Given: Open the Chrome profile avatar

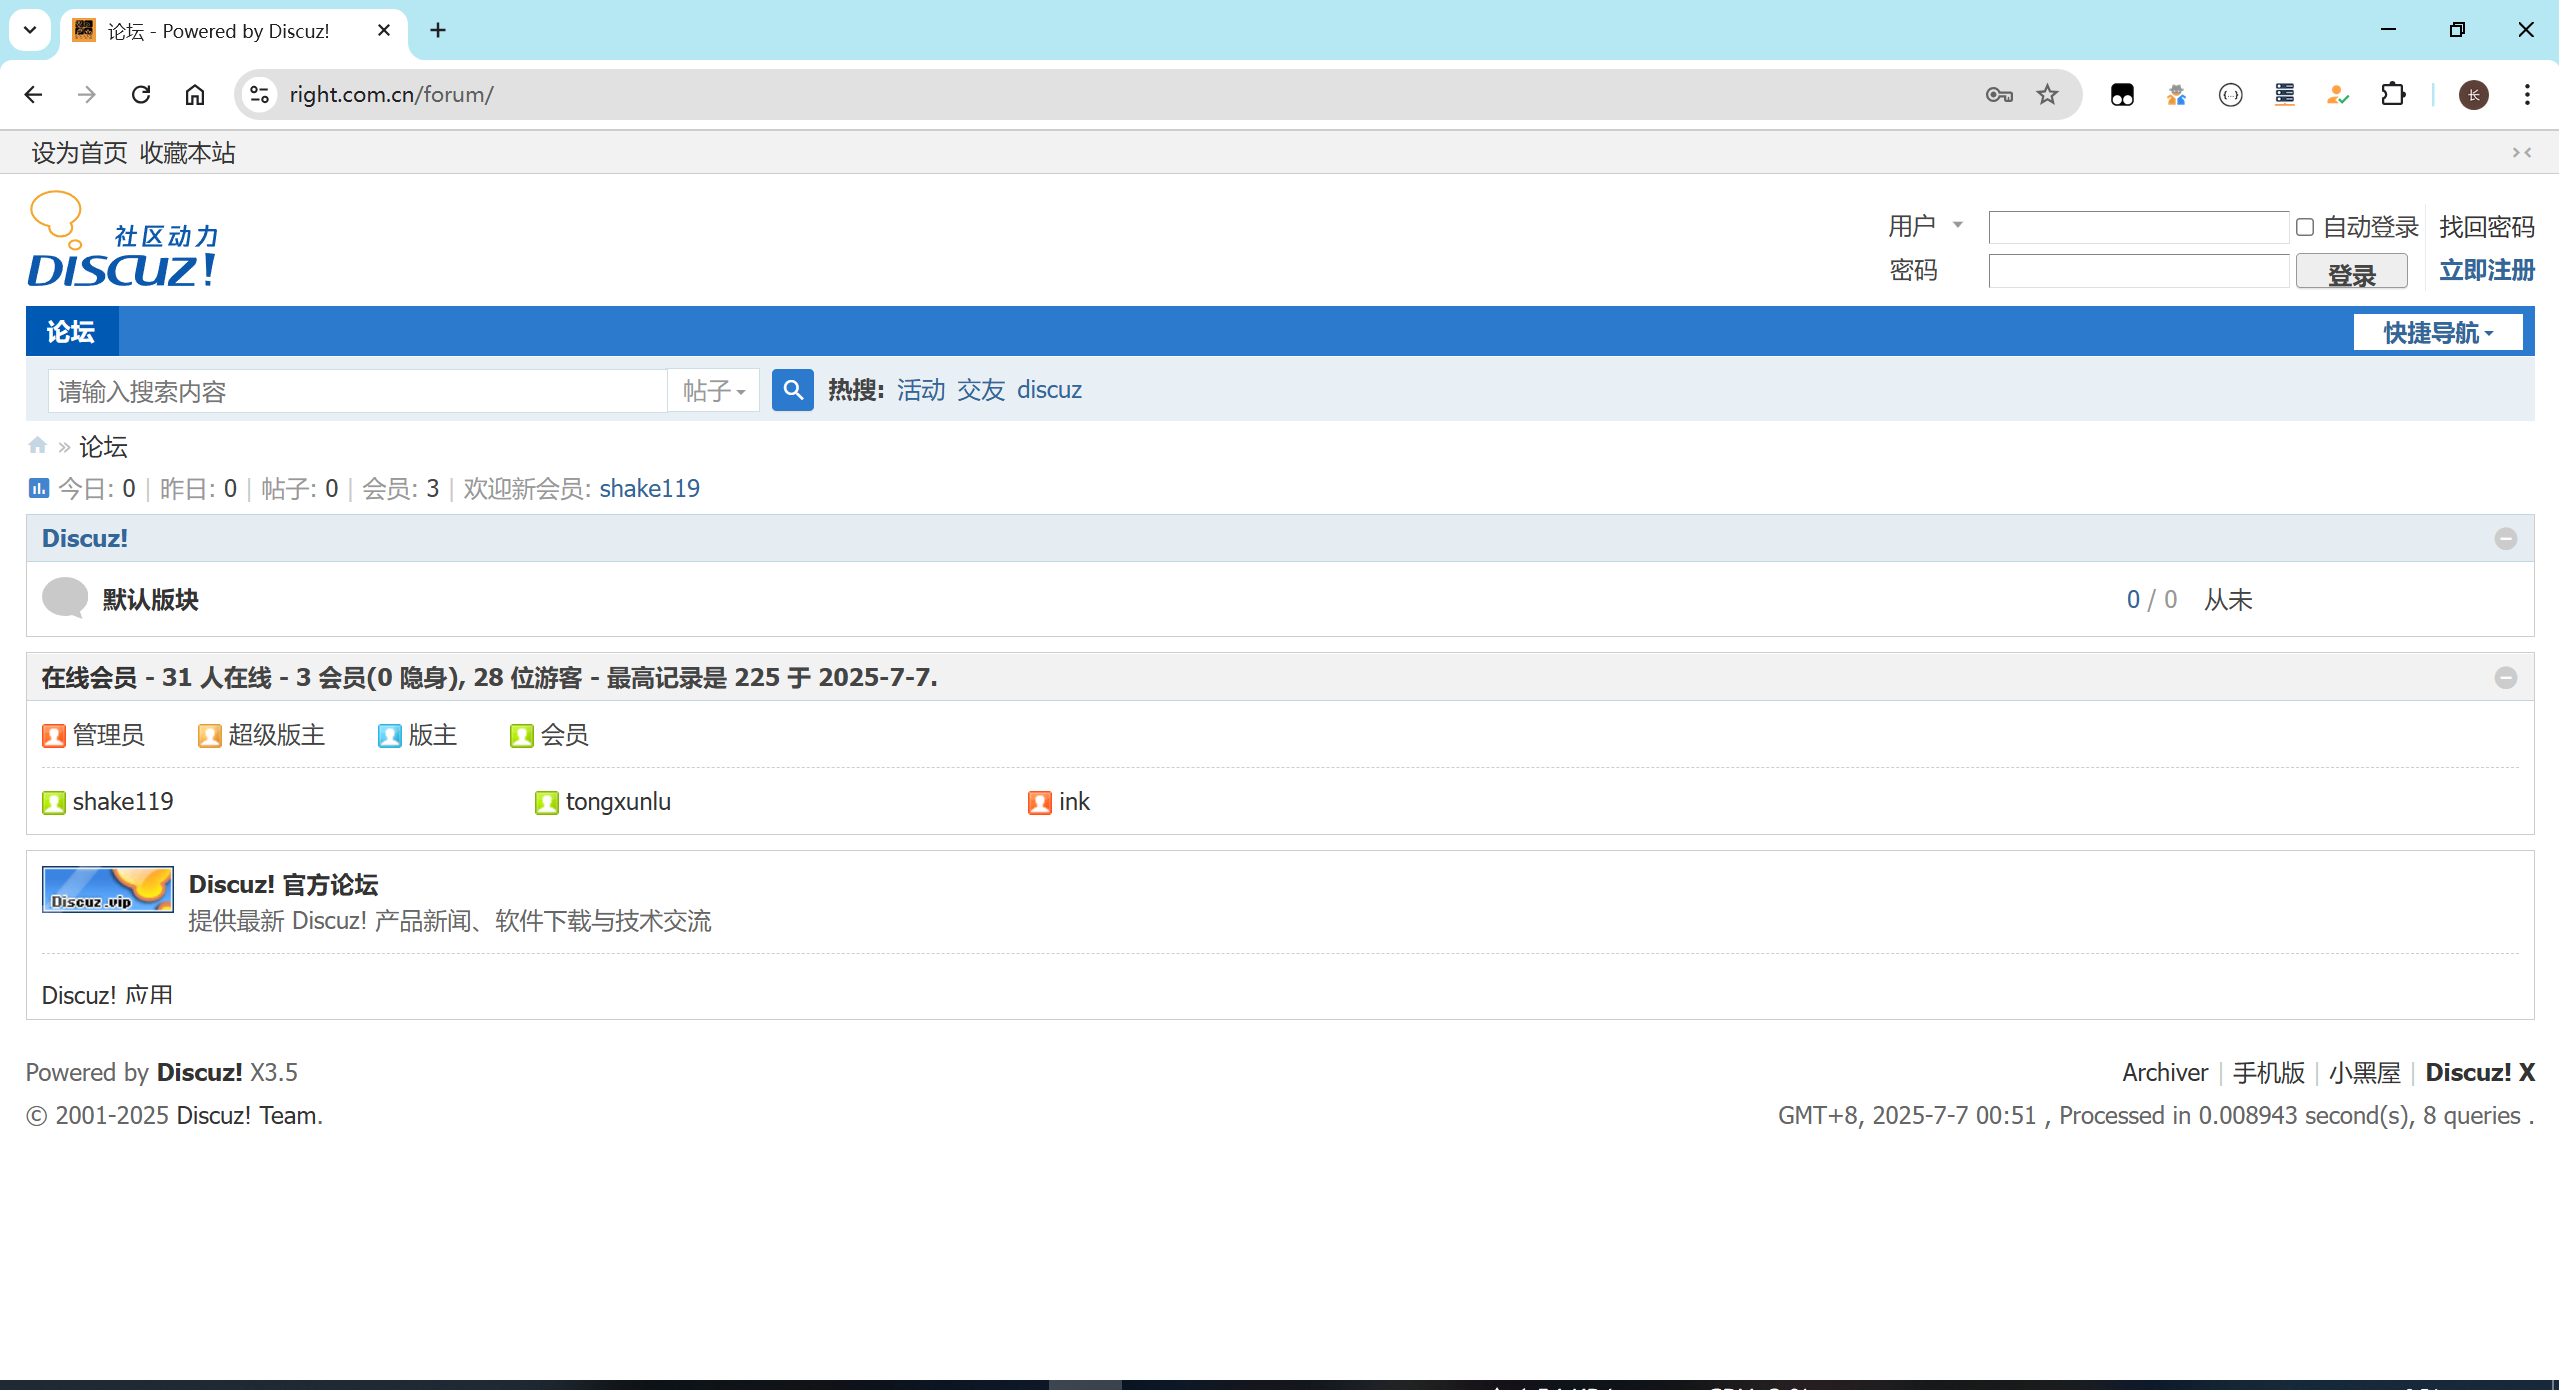Looking at the screenshot, I should 2473,95.
